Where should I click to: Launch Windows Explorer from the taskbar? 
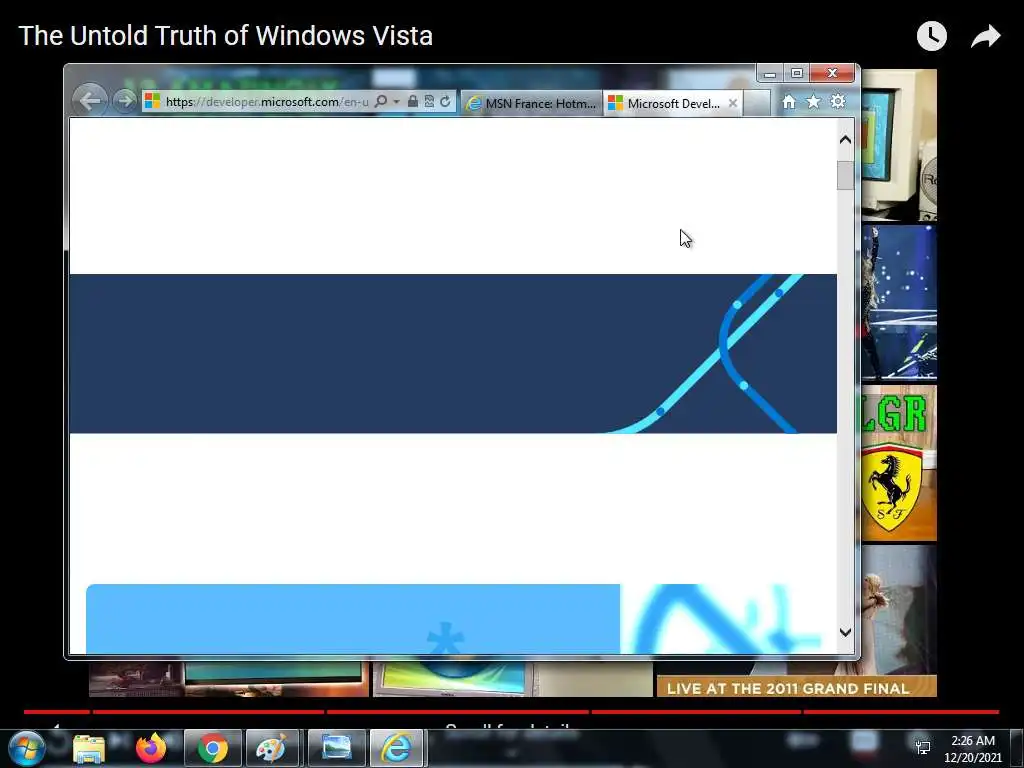point(89,748)
